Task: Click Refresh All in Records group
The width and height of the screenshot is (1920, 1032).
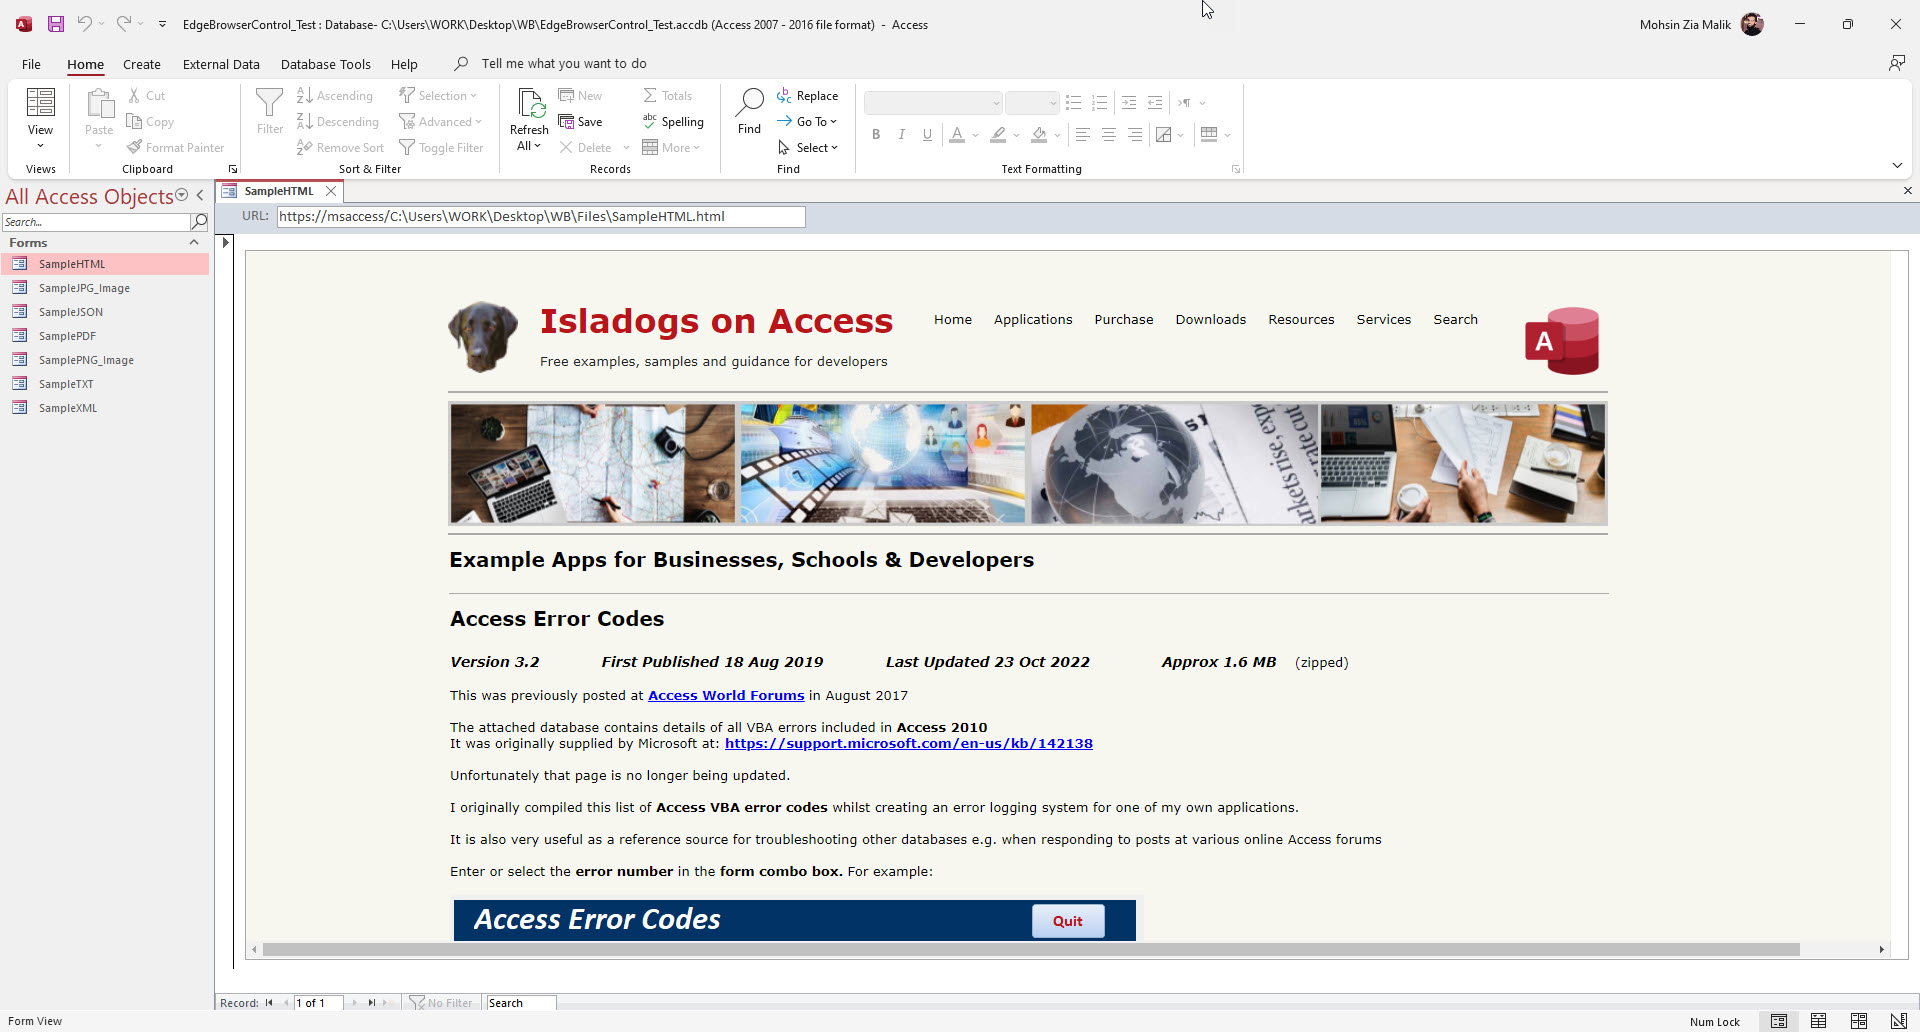Action: coord(529,119)
